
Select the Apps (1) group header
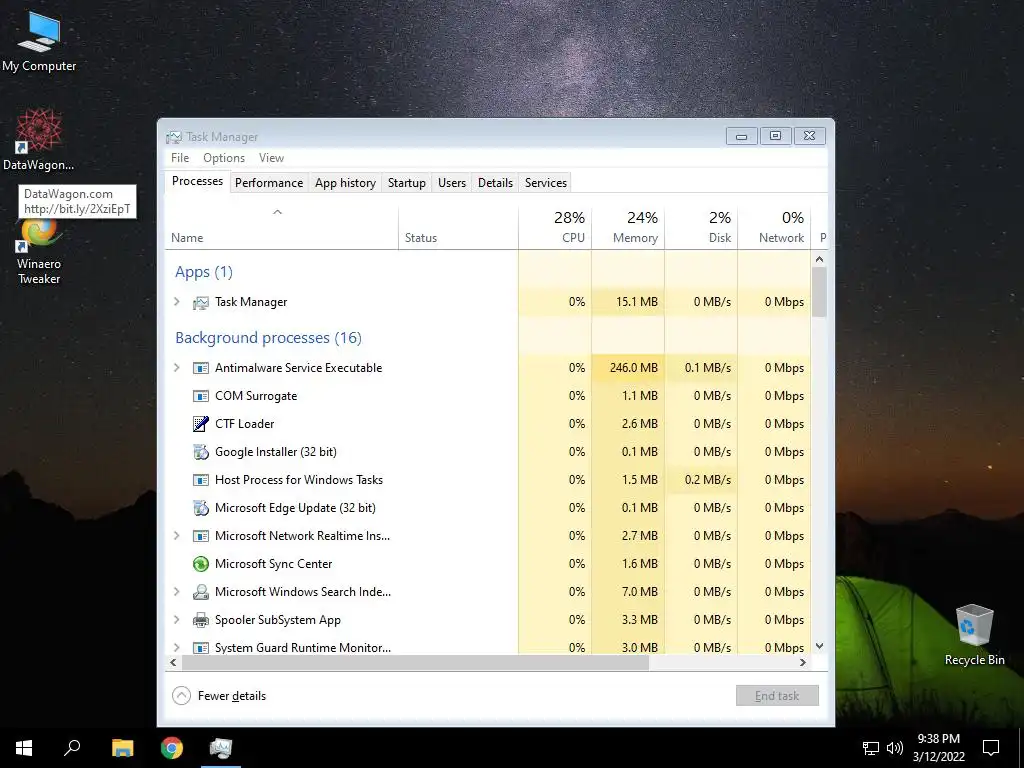tap(204, 272)
